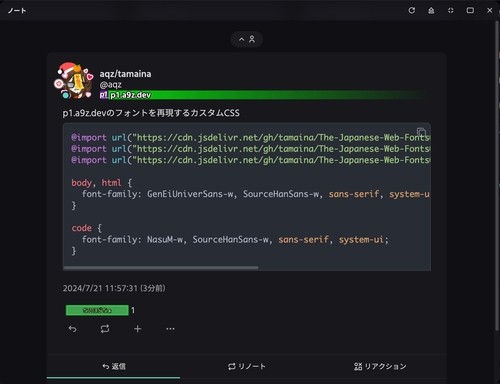
Task: Open aqz/tamaina profile name link
Action: (x=125, y=74)
